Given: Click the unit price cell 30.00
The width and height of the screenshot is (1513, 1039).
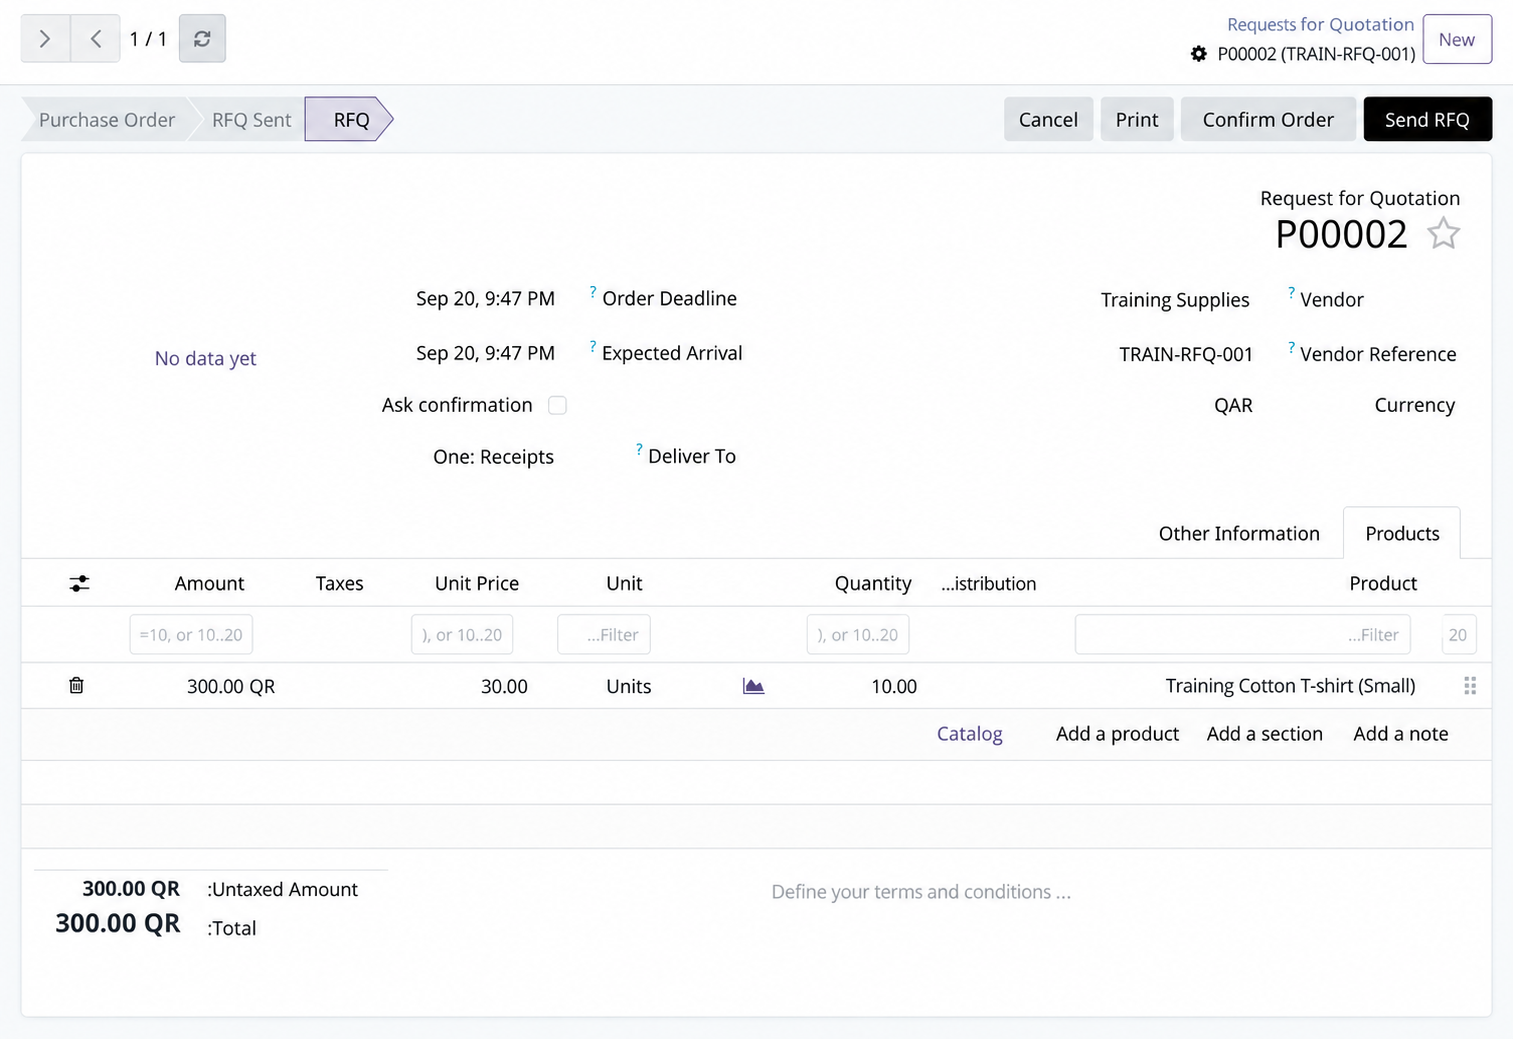Looking at the screenshot, I should pos(504,687).
